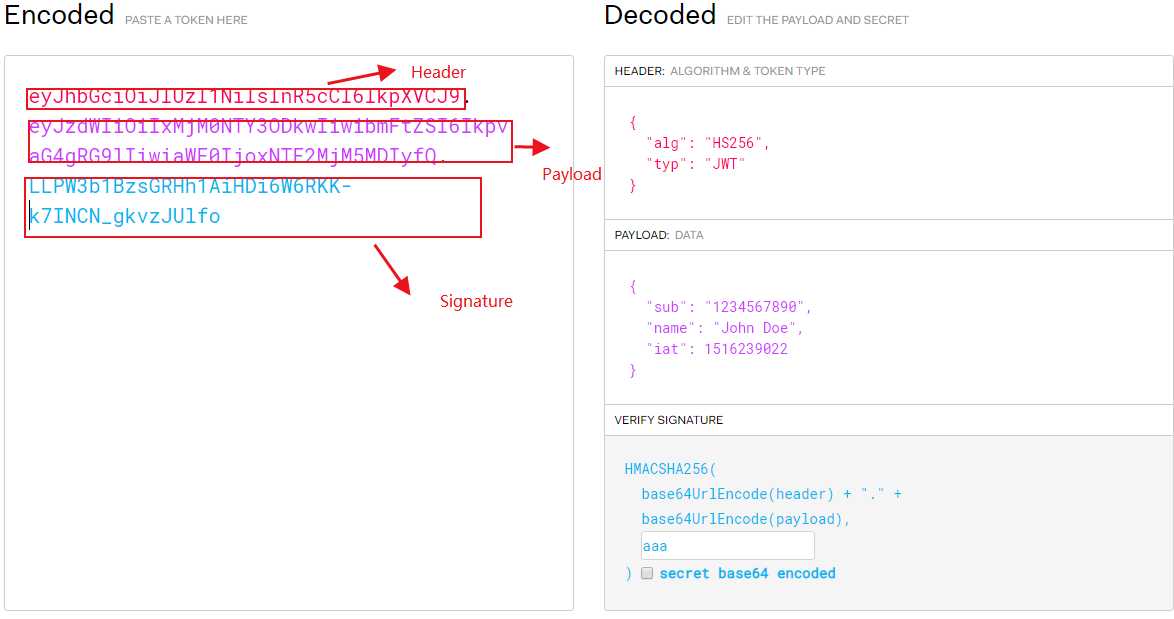The image size is (1174, 619).
Task: Click the red header segment of the encoded token
Action: 246,98
